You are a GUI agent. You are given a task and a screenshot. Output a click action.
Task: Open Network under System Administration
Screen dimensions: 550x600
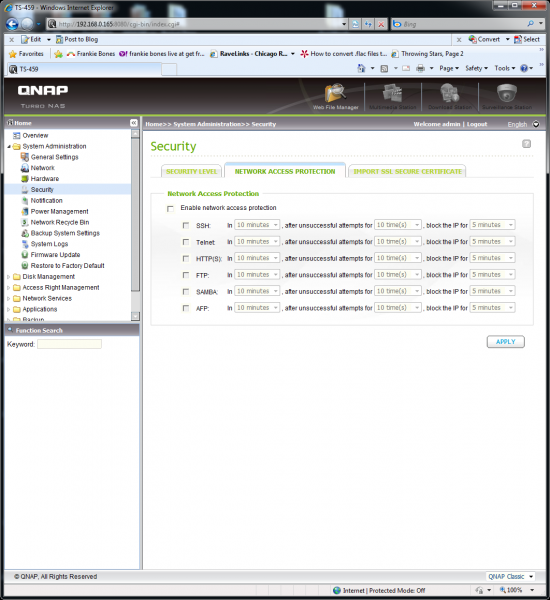click(42, 168)
